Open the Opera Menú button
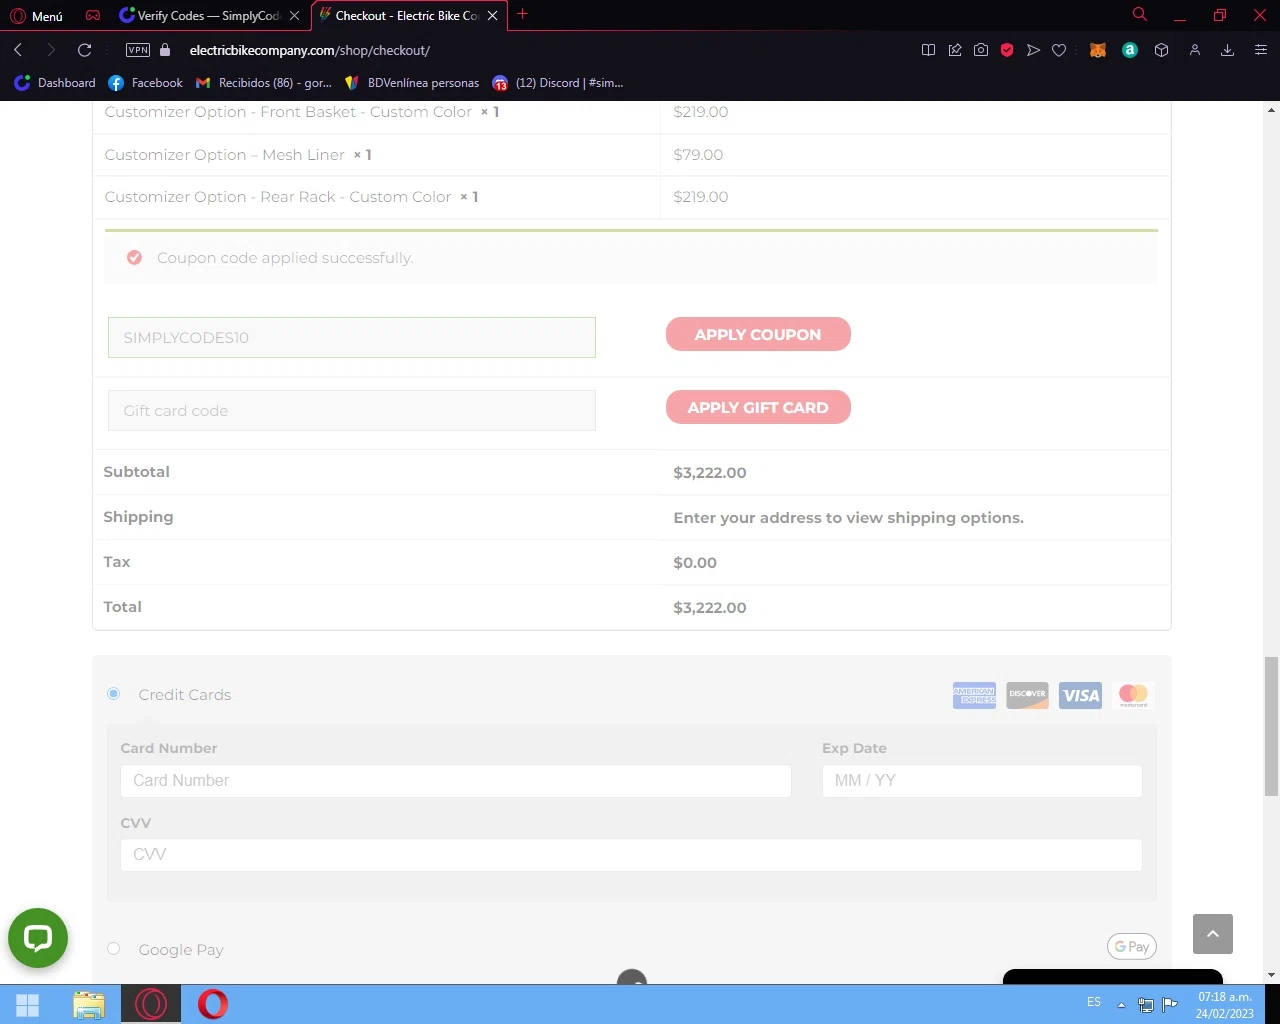1280x1024 pixels. coord(37,16)
